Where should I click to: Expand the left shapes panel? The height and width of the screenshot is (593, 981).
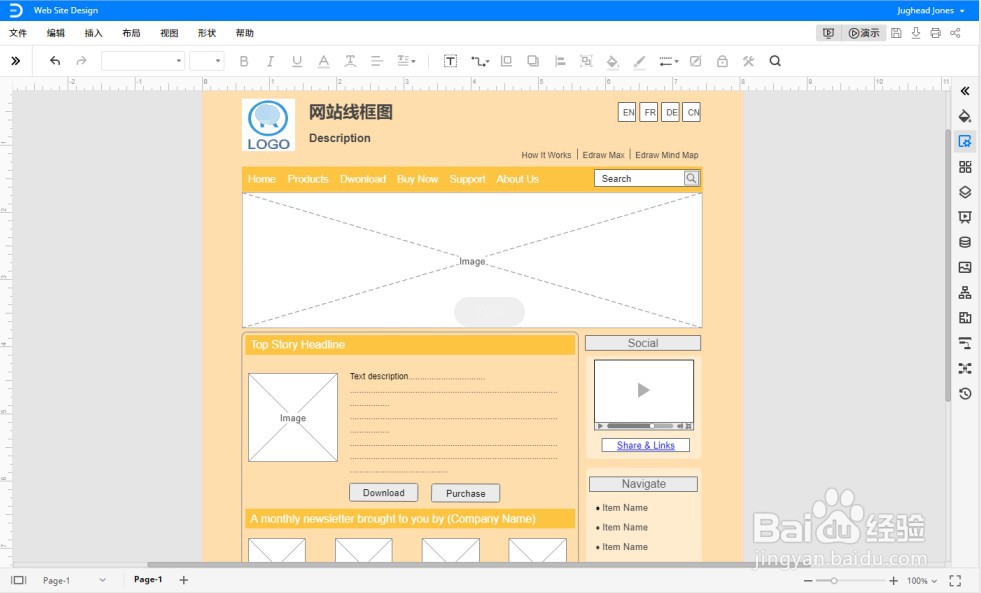pyautogui.click(x=16, y=61)
